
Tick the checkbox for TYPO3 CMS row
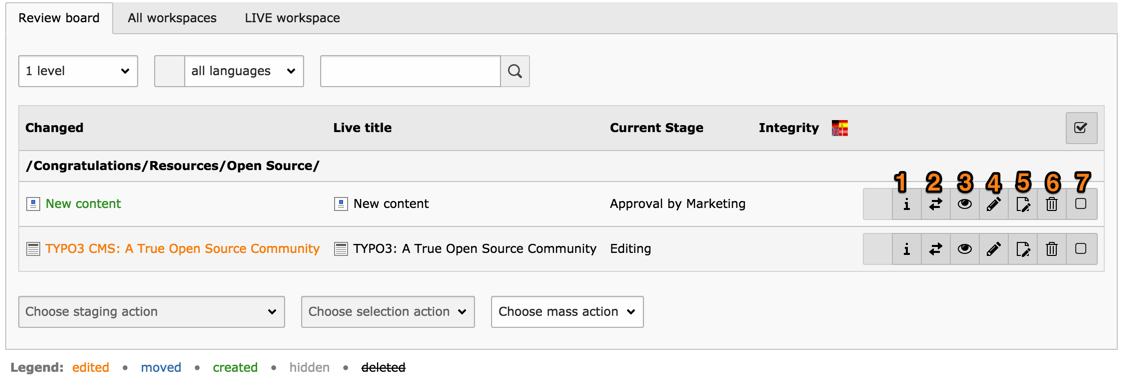[x=1081, y=249]
